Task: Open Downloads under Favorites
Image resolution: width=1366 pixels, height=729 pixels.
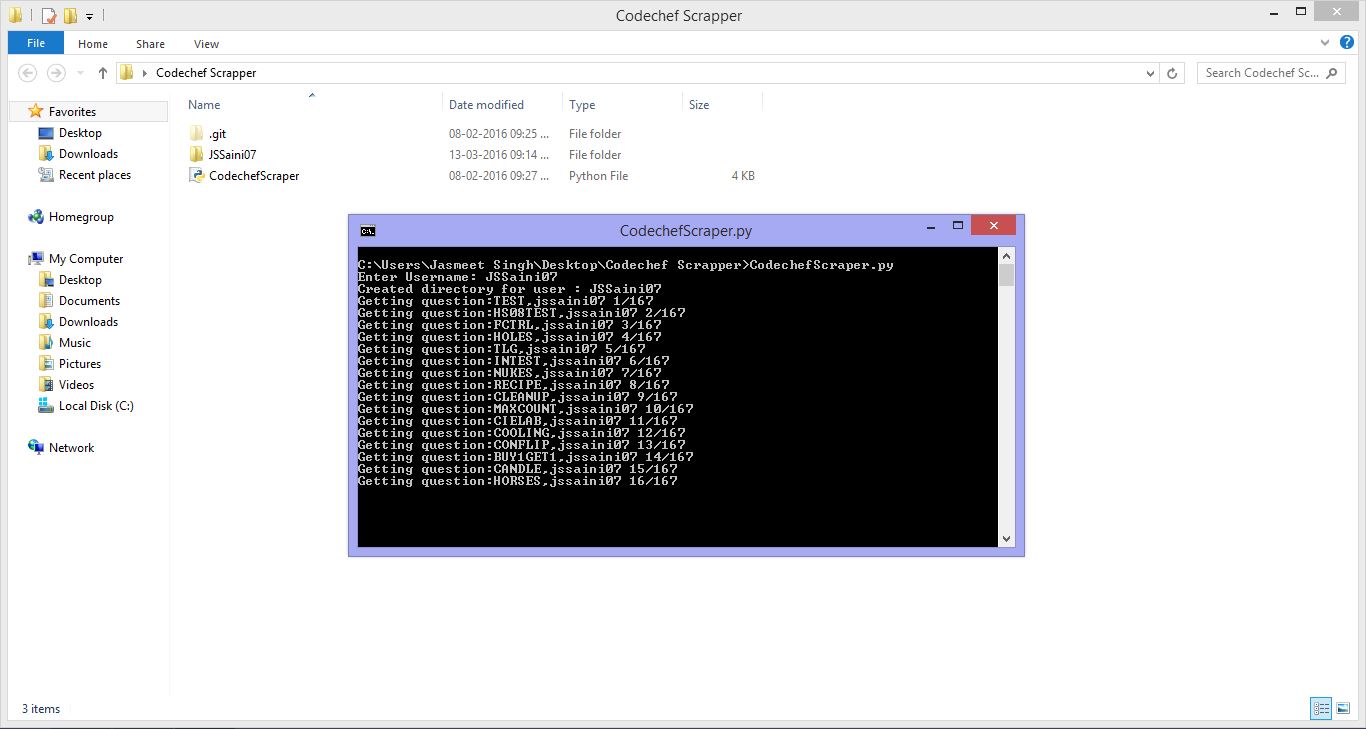Action: pyautogui.click(x=88, y=154)
